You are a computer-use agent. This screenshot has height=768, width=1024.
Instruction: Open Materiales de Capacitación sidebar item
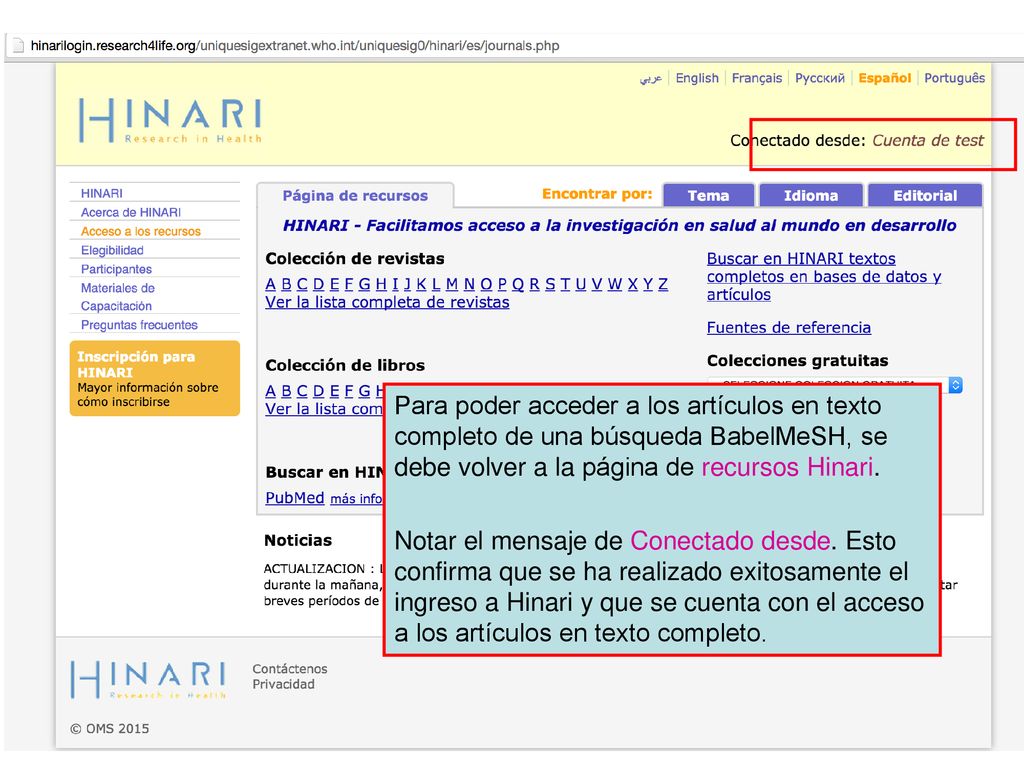click(x=118, y=297)
